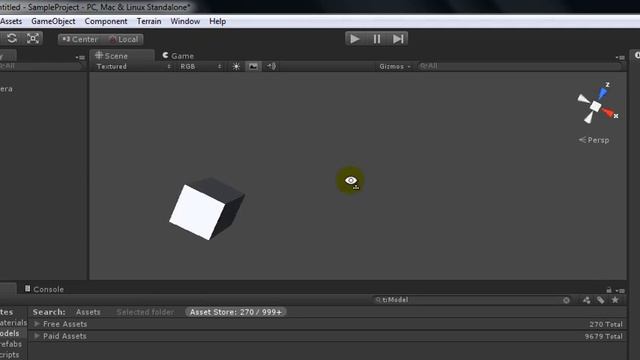Toggle pivot mode Center button
The height and width of the screenshot is (360, 640).
point(80,39)
